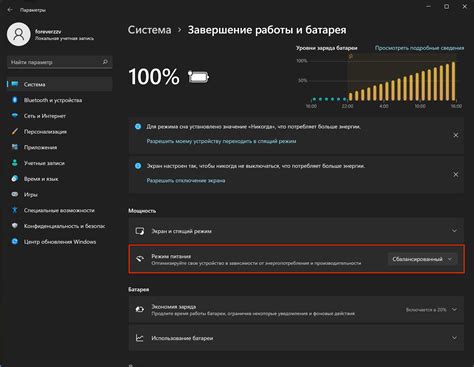This screenshot has height=367, width=474.
Task: Click the Специальные возможности accessibility icon
Action: tap(15, 210)
